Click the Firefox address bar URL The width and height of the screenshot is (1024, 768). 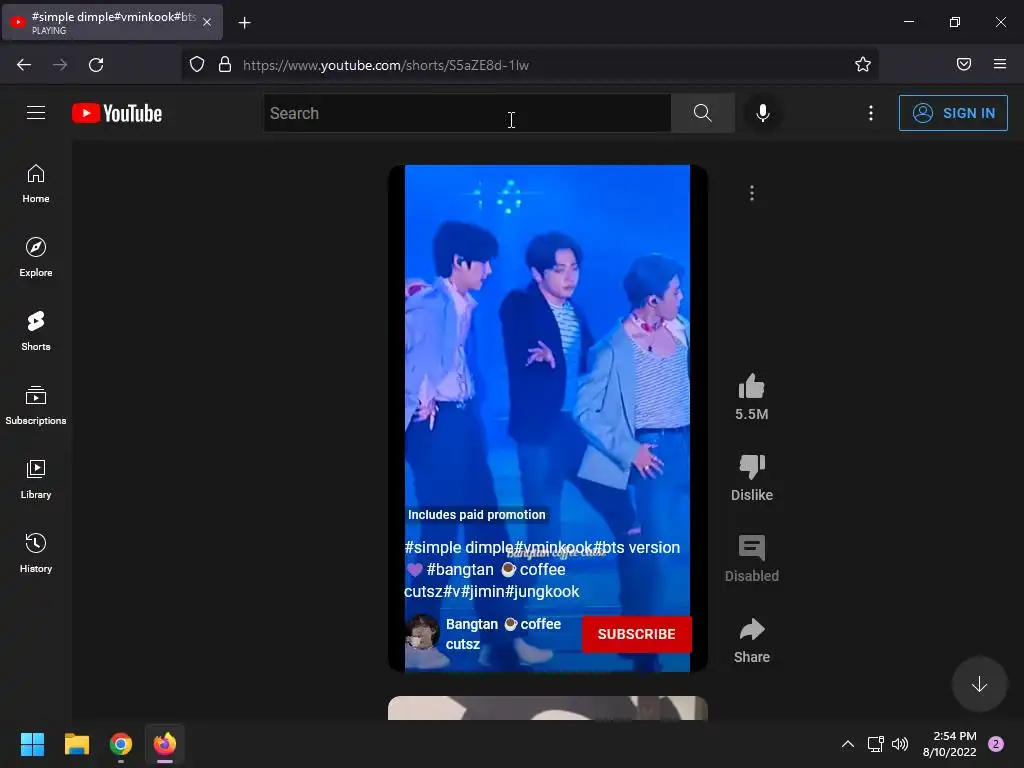386,65
